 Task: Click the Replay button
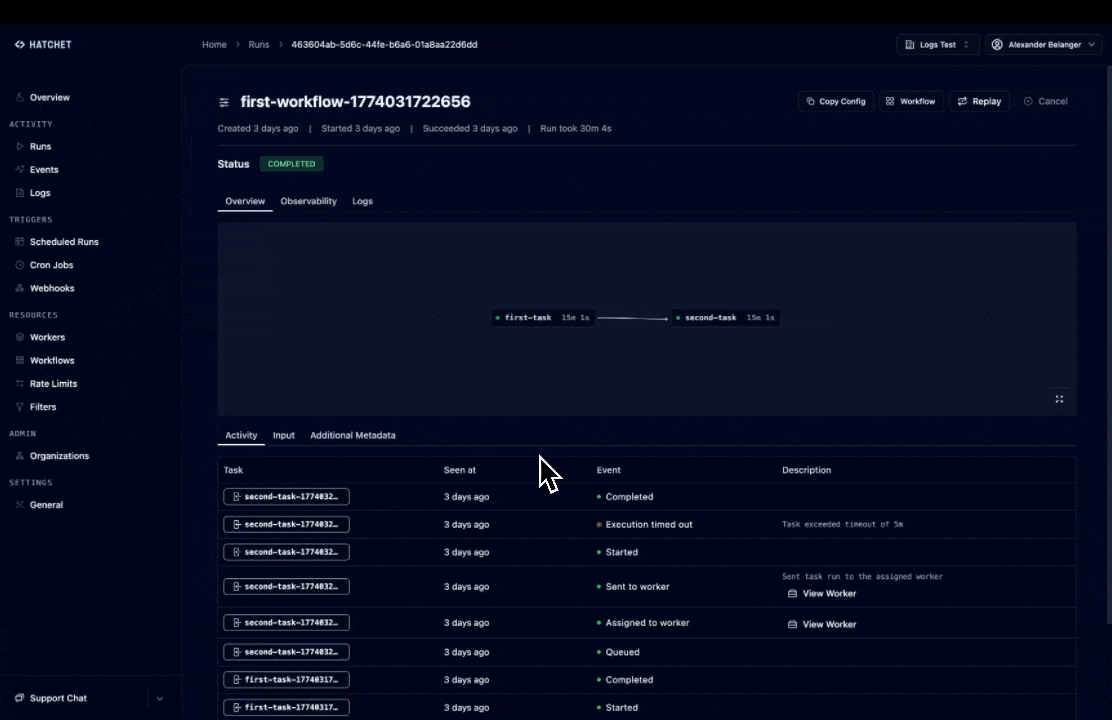point(979,101)
